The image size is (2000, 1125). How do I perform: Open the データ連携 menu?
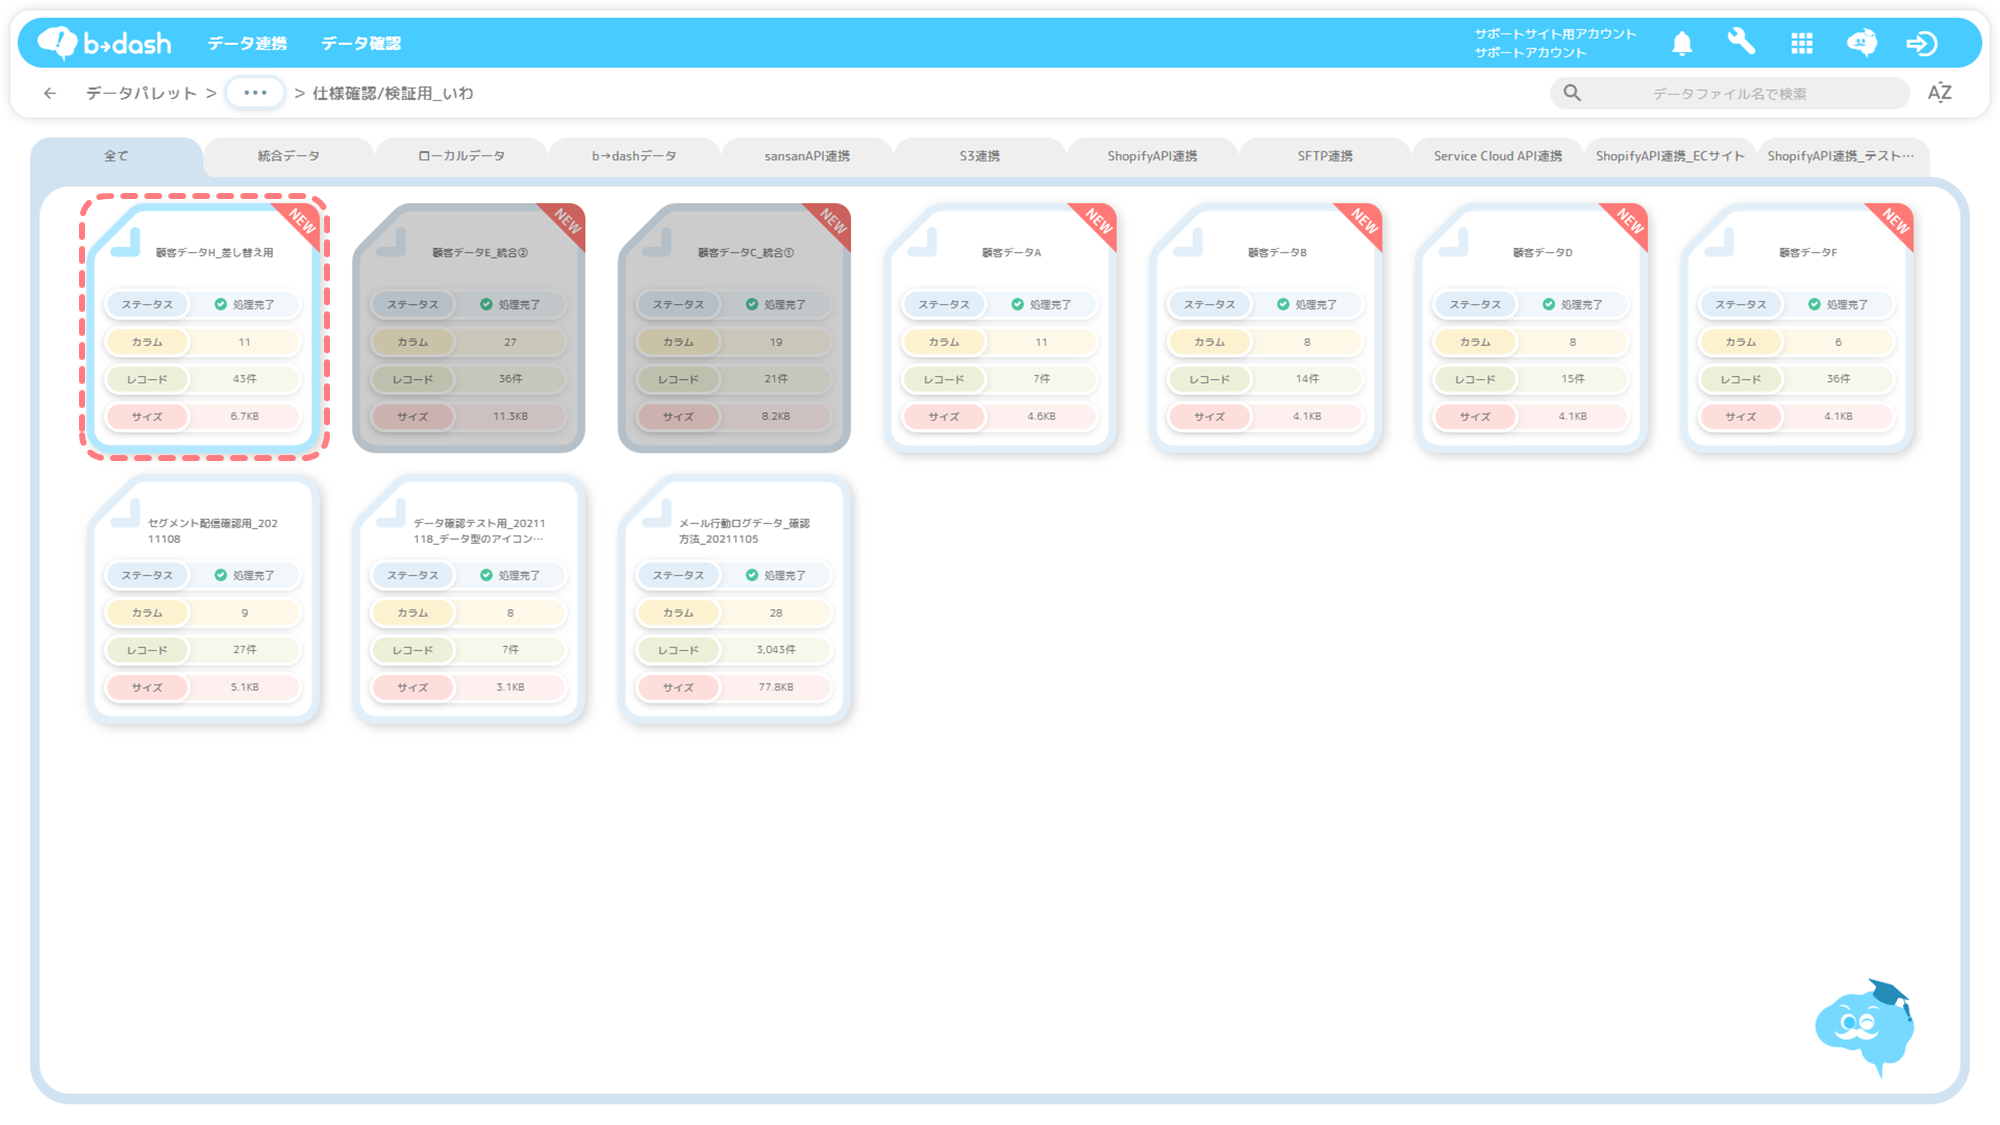click(x=247, y=44)
